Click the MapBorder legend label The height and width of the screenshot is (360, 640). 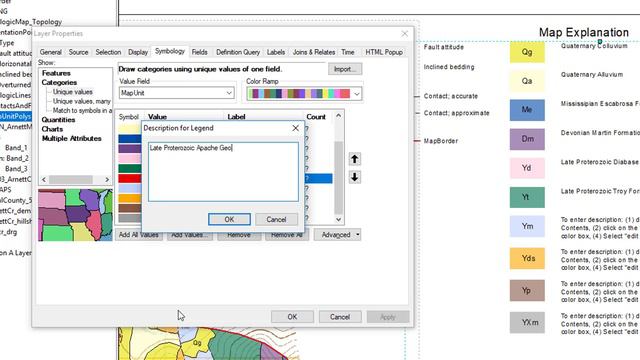coord(441,141)
